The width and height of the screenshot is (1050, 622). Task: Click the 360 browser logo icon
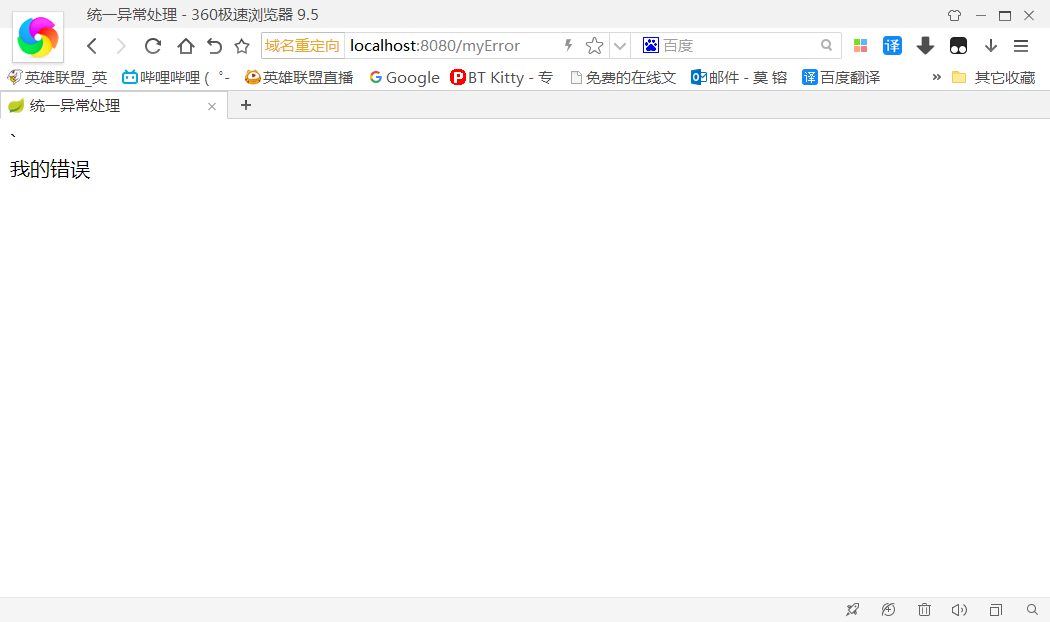pos(38,37)
